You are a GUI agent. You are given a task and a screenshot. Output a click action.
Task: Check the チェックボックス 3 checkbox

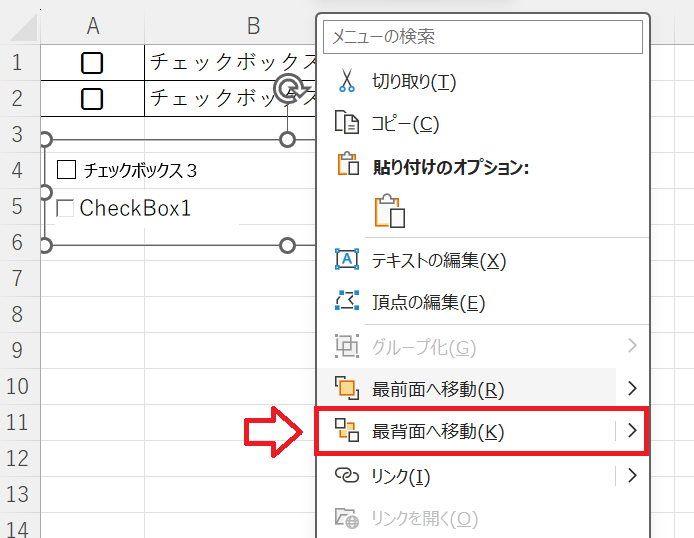67,170
